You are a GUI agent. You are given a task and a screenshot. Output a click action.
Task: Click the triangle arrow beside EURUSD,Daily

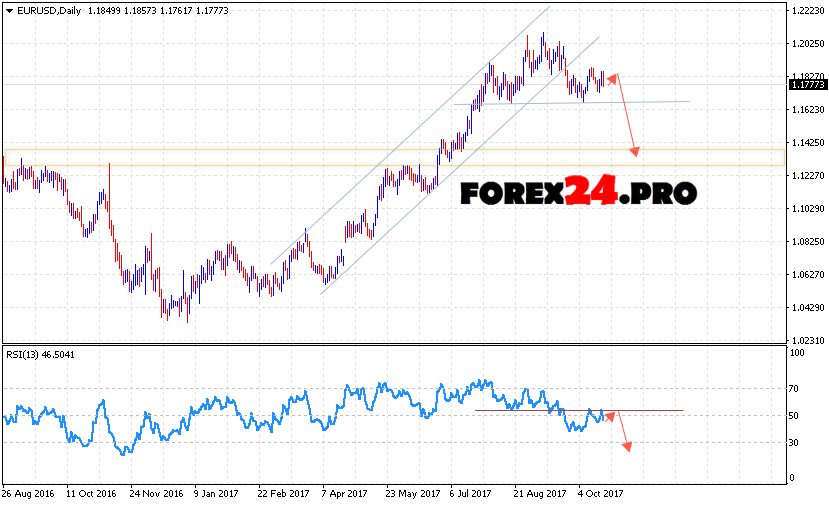(9, 10)
